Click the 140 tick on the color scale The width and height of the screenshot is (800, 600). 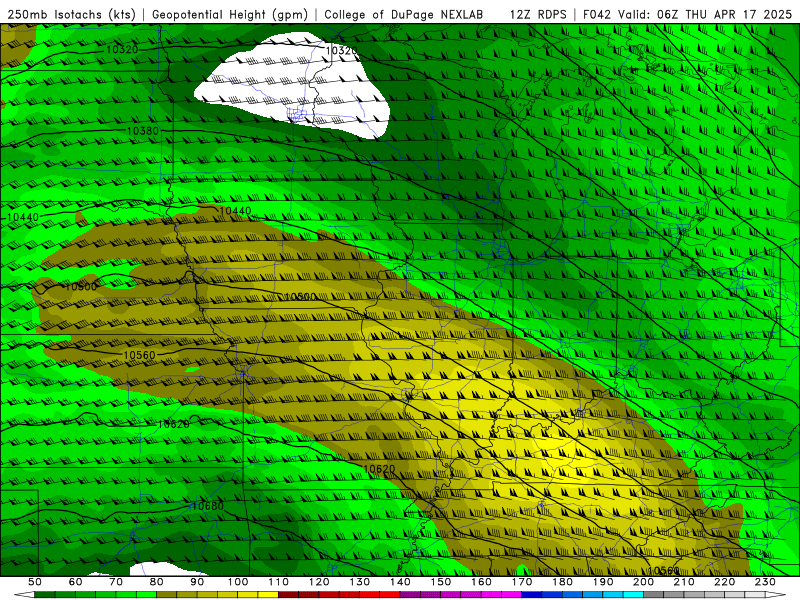coord(400,582)
